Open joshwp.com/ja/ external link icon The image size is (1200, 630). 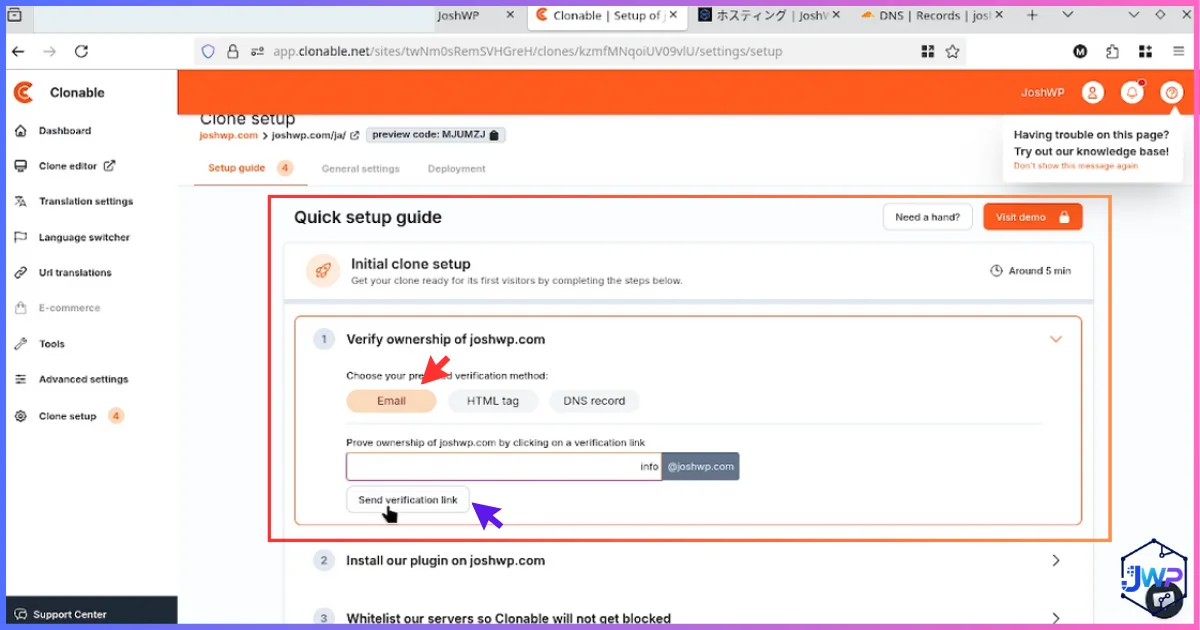tap(354, 135)
